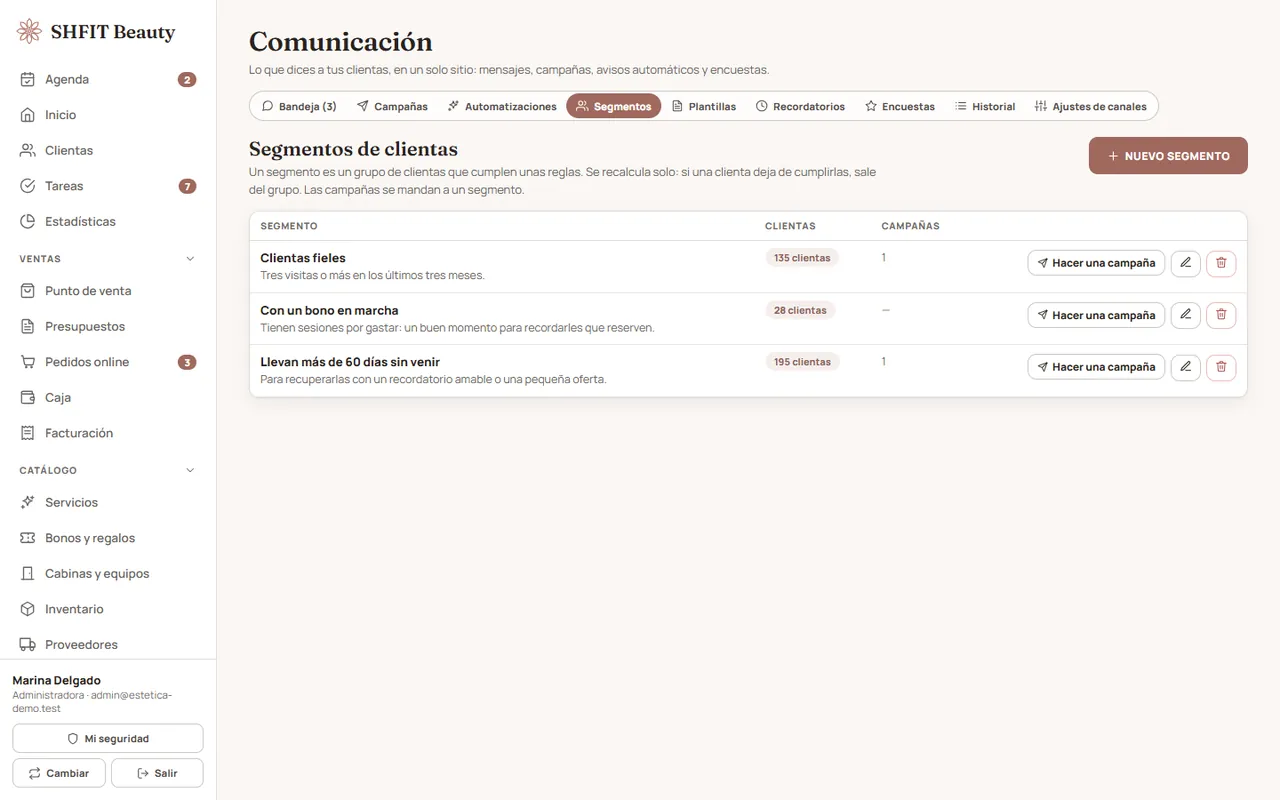Collapse the Catálogo sidebar group
This screenshot has width=1280, height=800.
[108, 470]
